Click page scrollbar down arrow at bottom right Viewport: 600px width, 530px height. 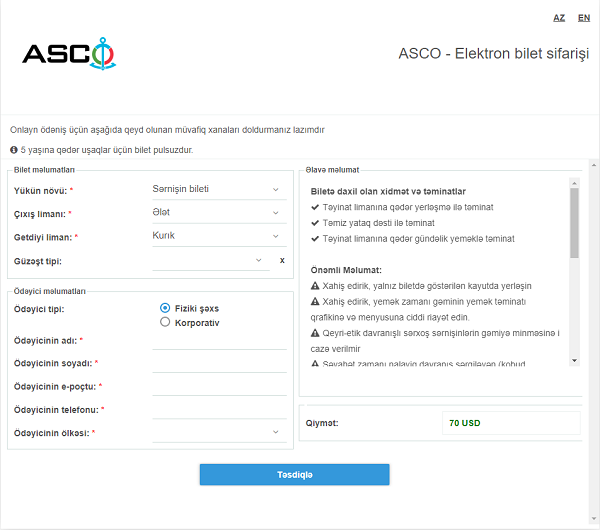(594, 519)
